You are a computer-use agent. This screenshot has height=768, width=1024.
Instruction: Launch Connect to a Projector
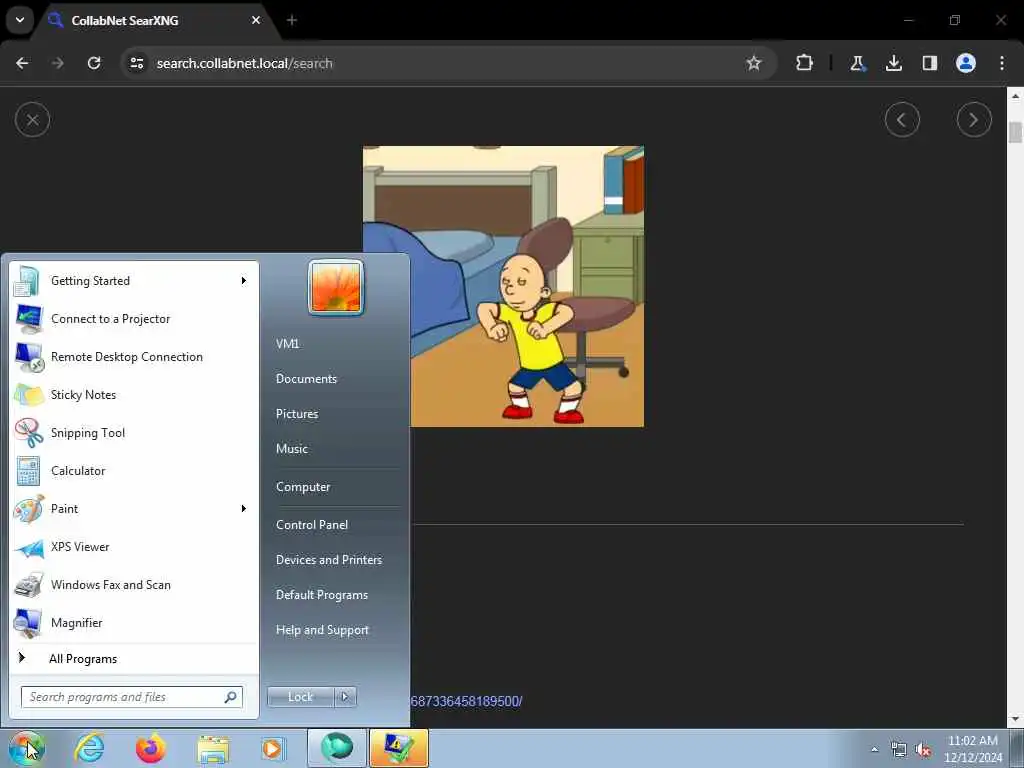point(134,319)
